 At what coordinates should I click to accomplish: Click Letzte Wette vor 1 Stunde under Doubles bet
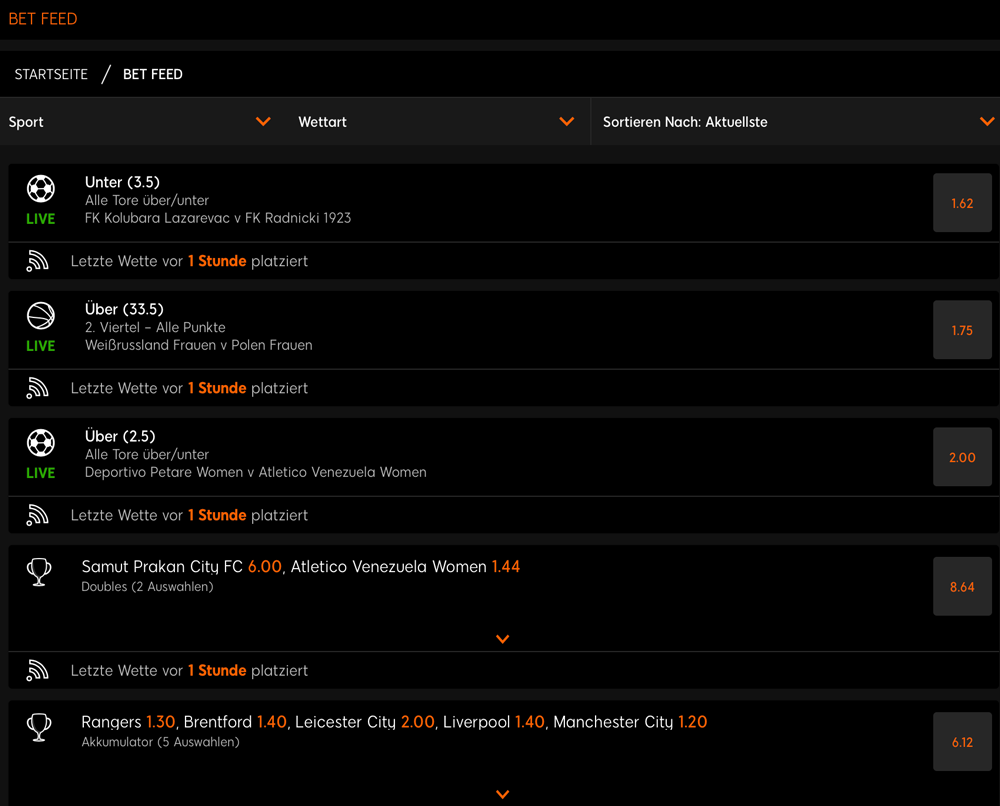pyautogui.click(x=189, y=670)
